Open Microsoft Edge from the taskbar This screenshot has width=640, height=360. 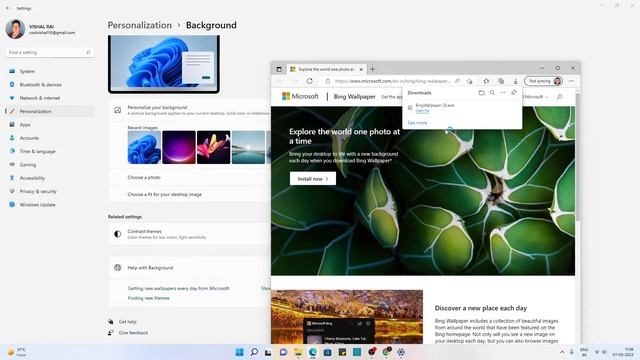[313, 352]
